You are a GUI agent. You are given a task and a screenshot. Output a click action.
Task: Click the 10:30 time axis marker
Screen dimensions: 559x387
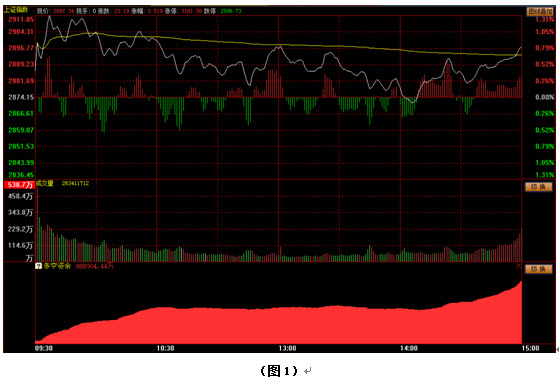165,348
